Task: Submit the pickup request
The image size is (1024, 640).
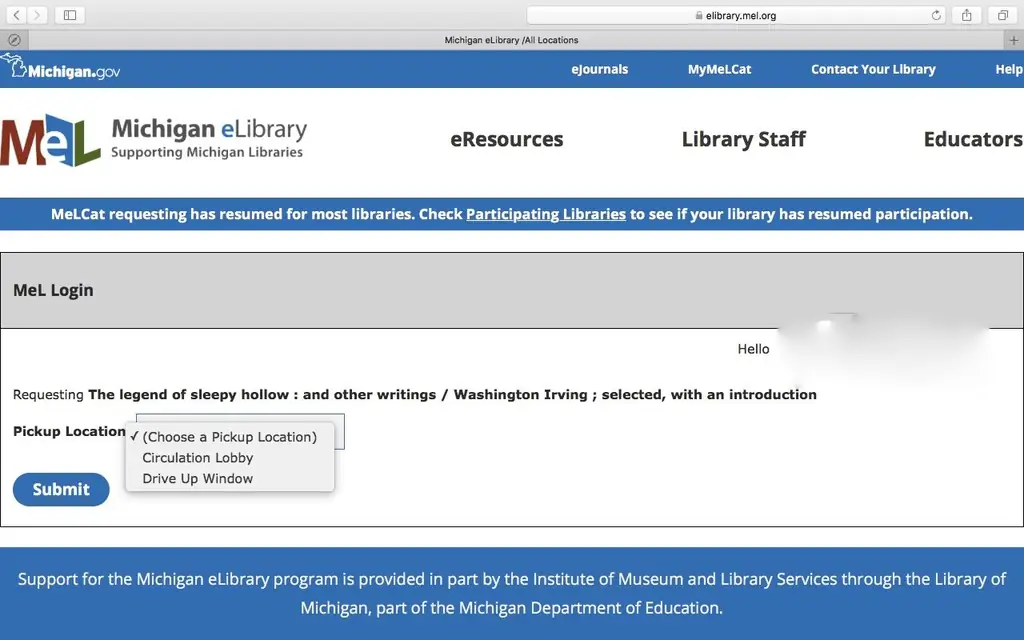Action: click(61, 489)
